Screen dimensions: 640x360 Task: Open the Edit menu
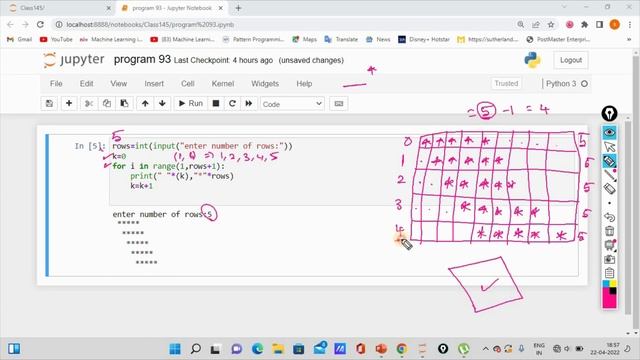[86, 84]
